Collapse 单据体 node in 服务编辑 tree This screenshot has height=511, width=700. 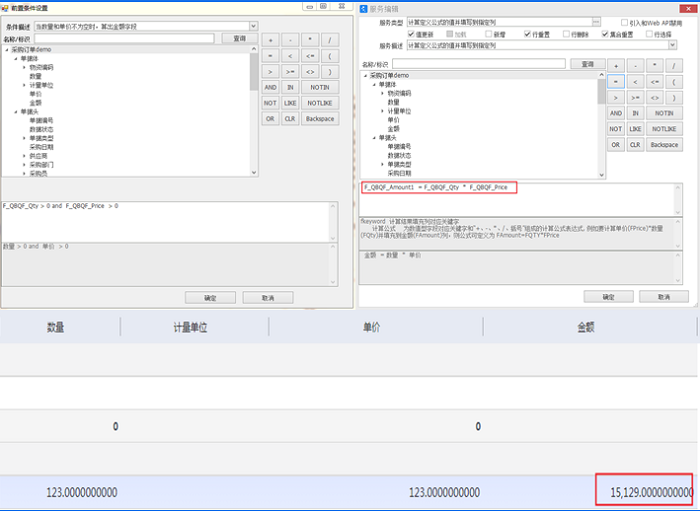[x=374, y=84]
